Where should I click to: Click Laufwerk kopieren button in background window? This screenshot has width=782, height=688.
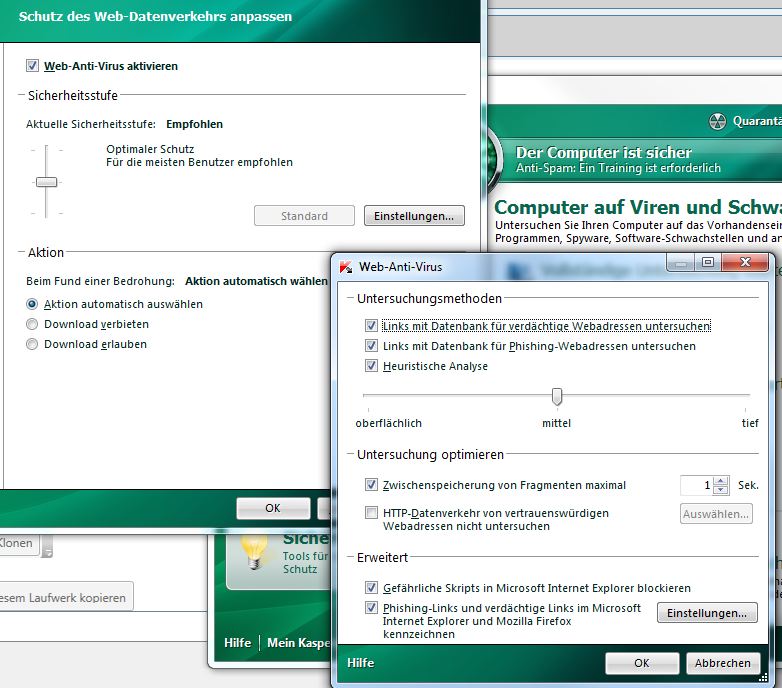66,597
